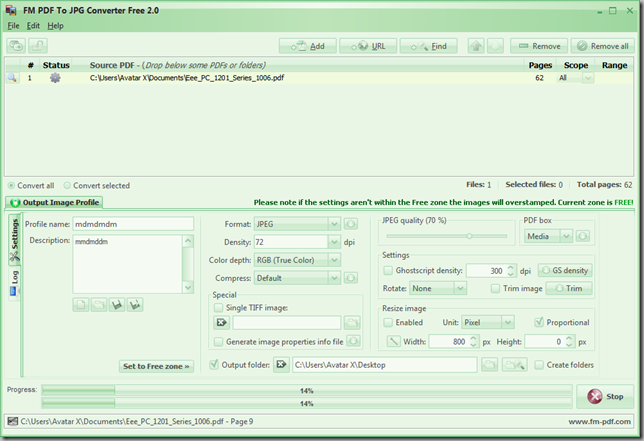Open the Edit menu
The width and height of the screenshot is (644, 441).
click(33, 25)
